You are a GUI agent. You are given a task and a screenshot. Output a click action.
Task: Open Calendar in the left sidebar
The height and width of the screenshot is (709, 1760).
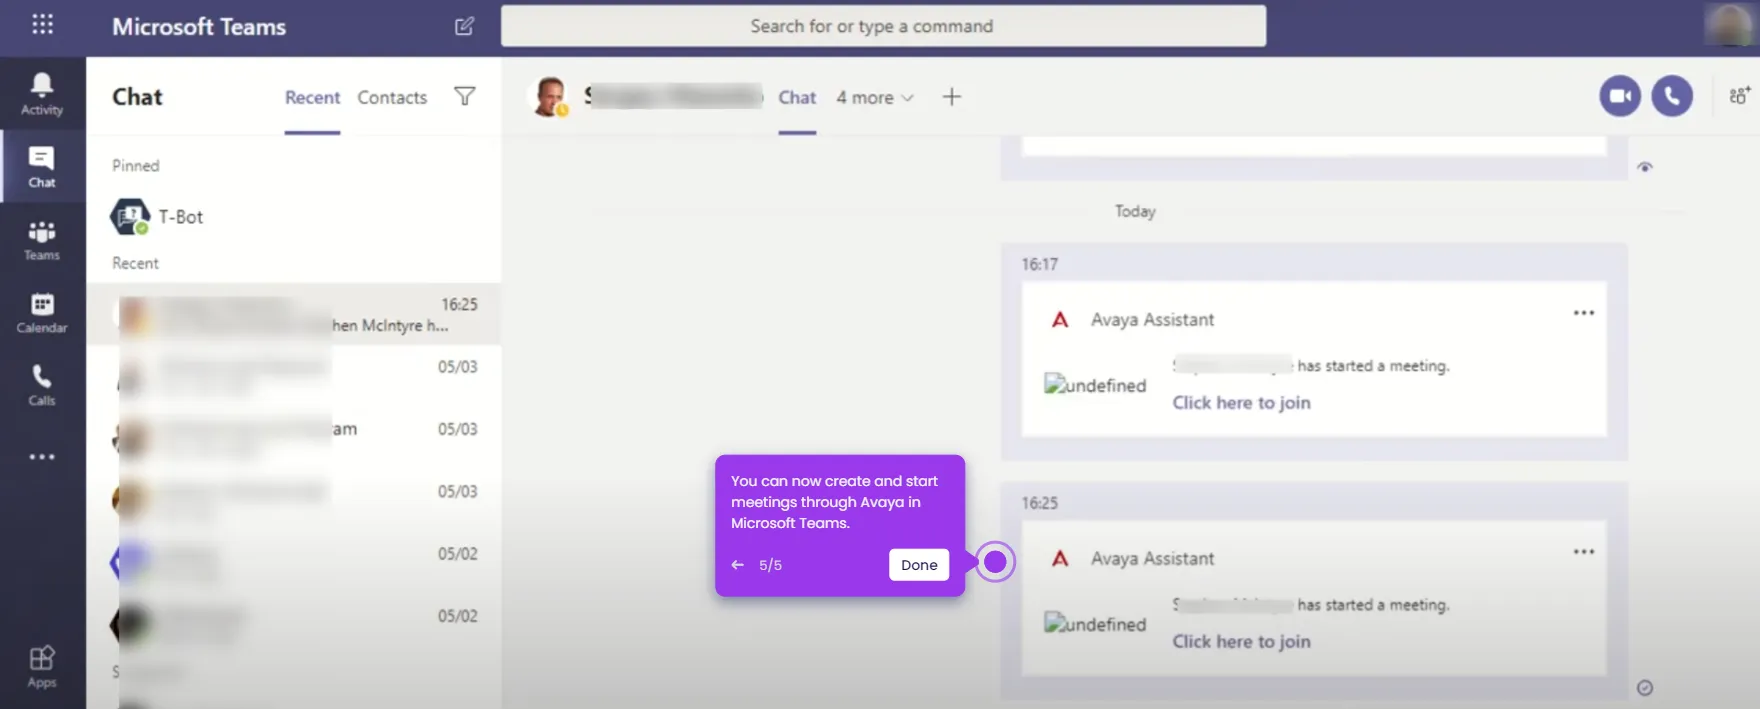(42, 313)
